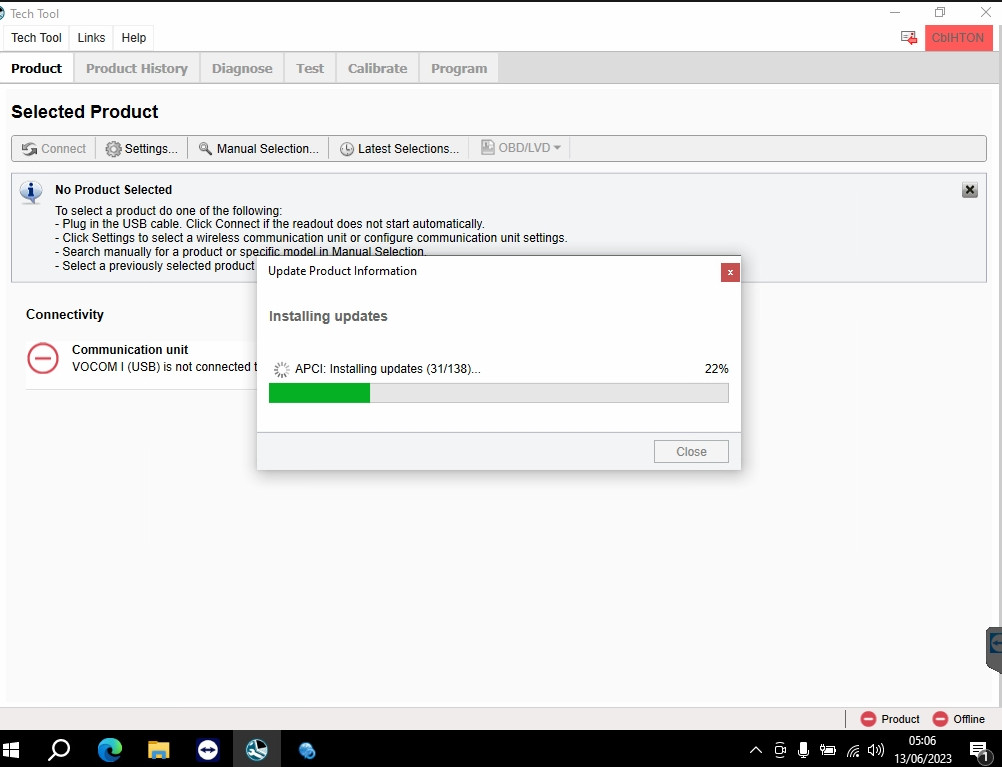Click the spinning loading icon beside APCI

pyautogui.click(x=281, y=369)
